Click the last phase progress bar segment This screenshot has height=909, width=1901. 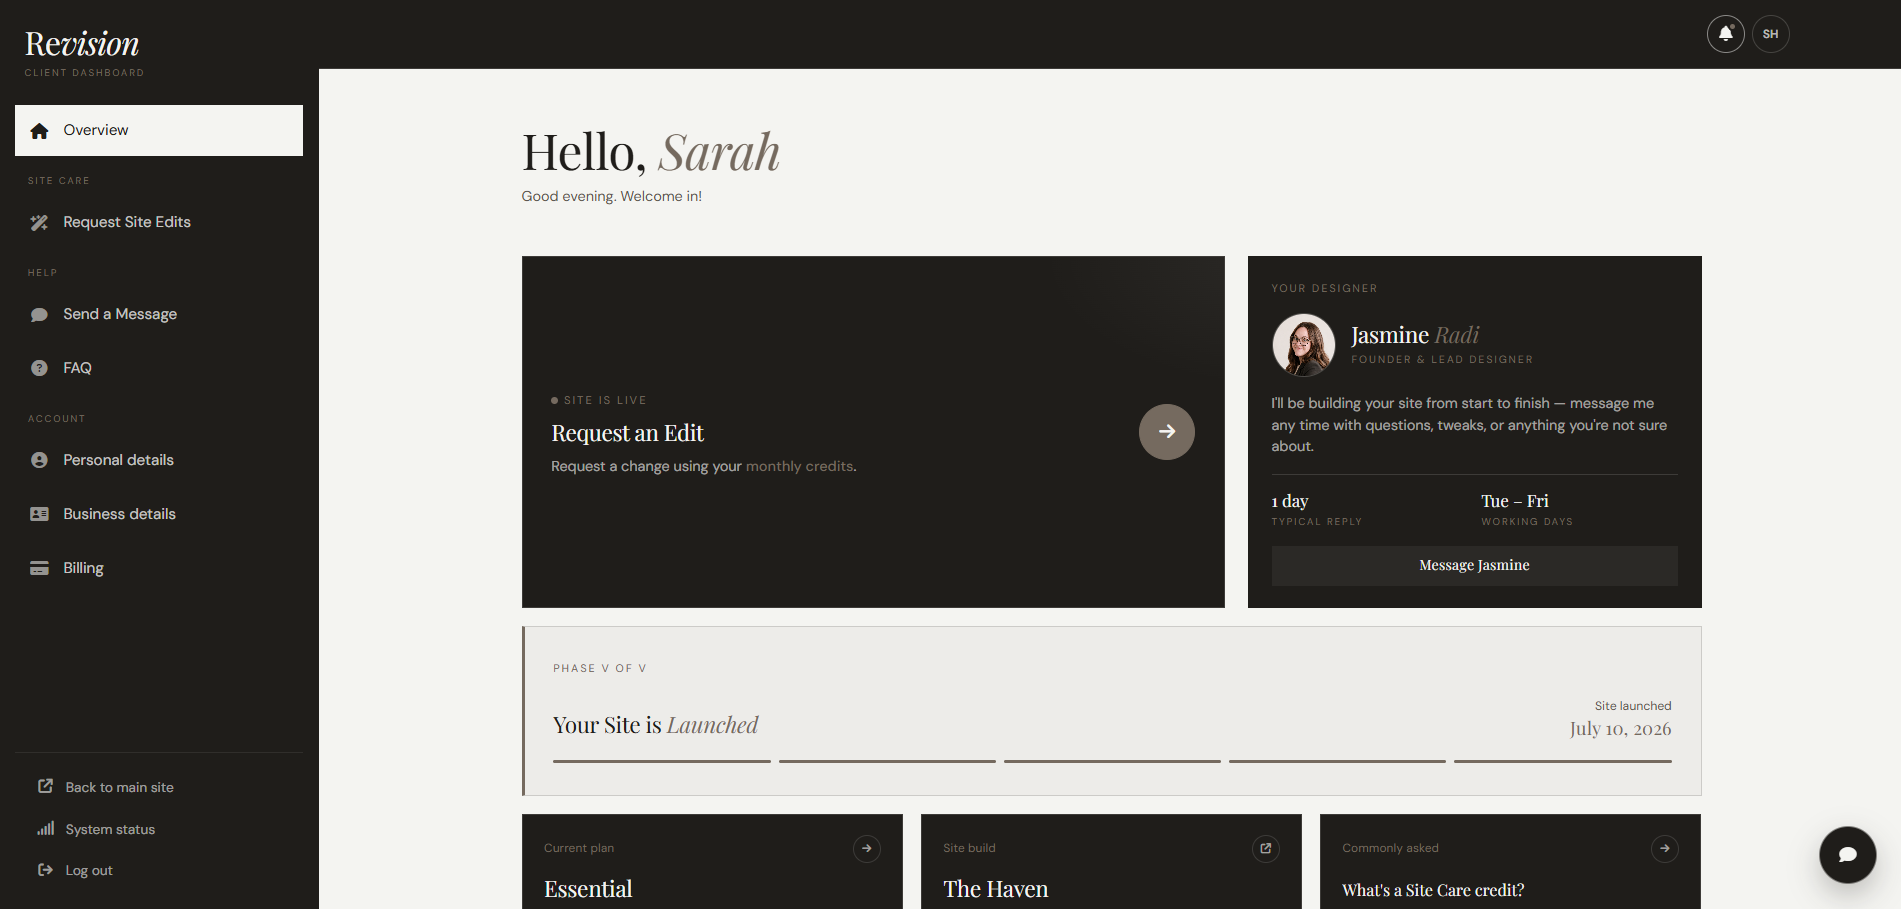click(1563, 761)
